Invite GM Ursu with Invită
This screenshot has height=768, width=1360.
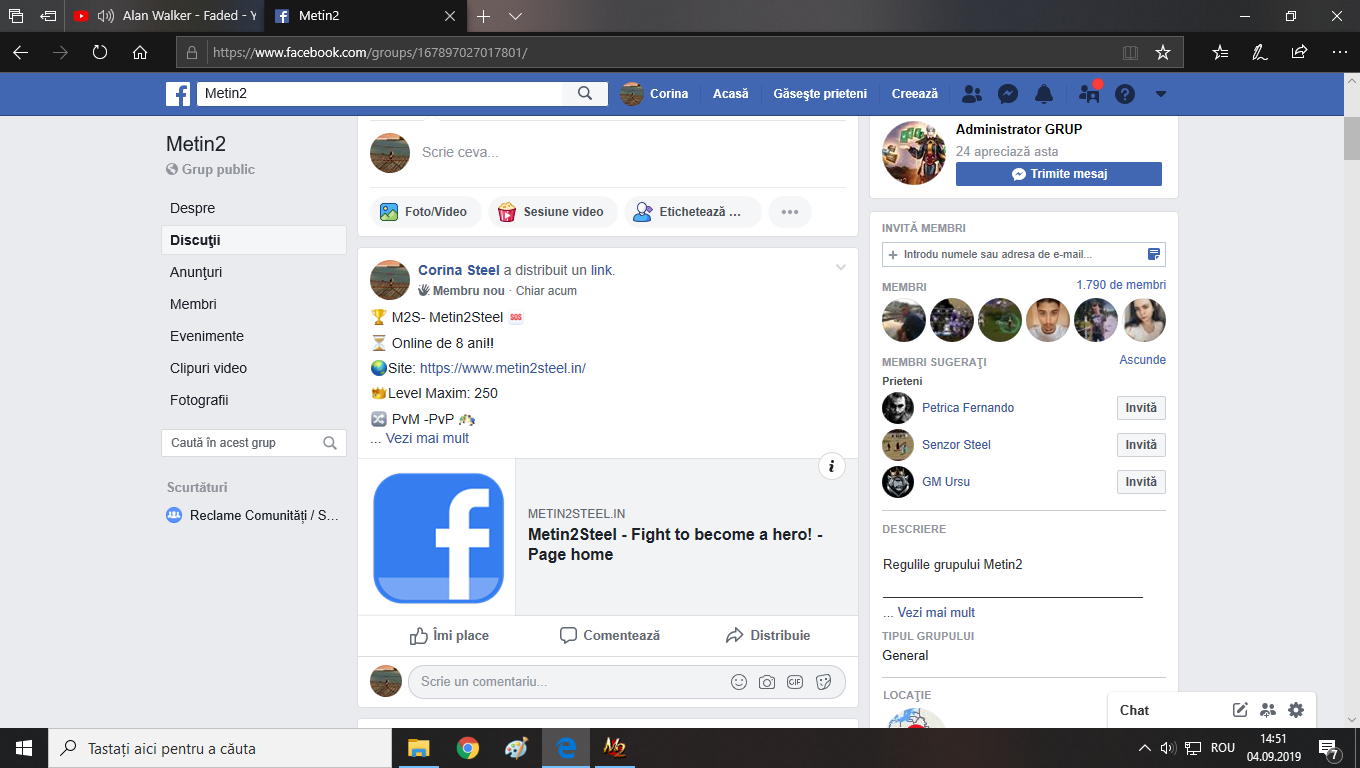tap(1141, 482)
